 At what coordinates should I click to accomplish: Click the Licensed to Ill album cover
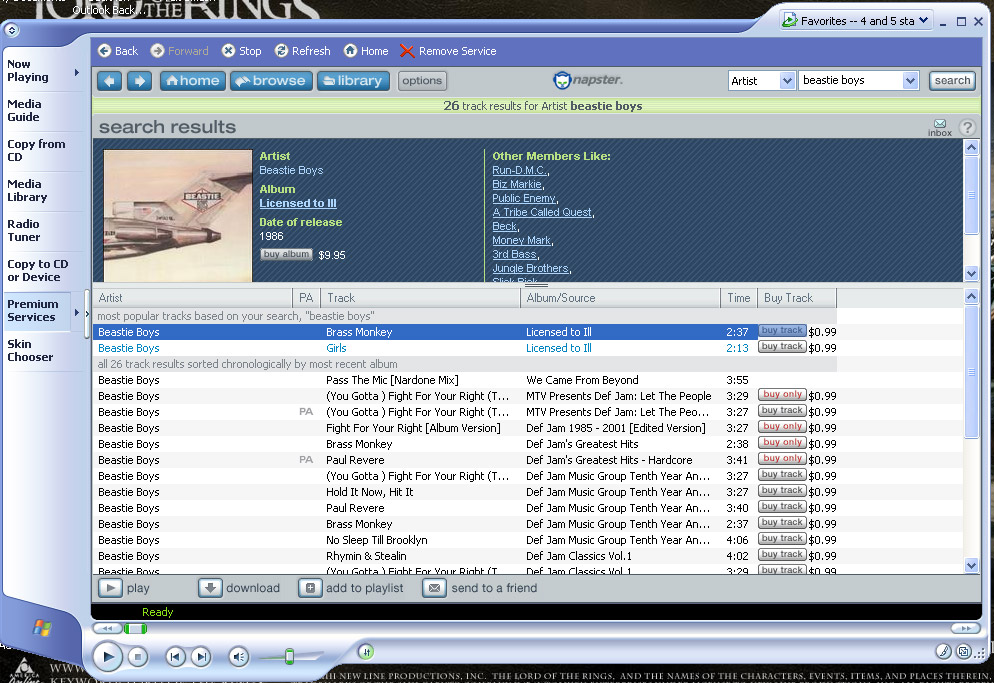point(178,216)
